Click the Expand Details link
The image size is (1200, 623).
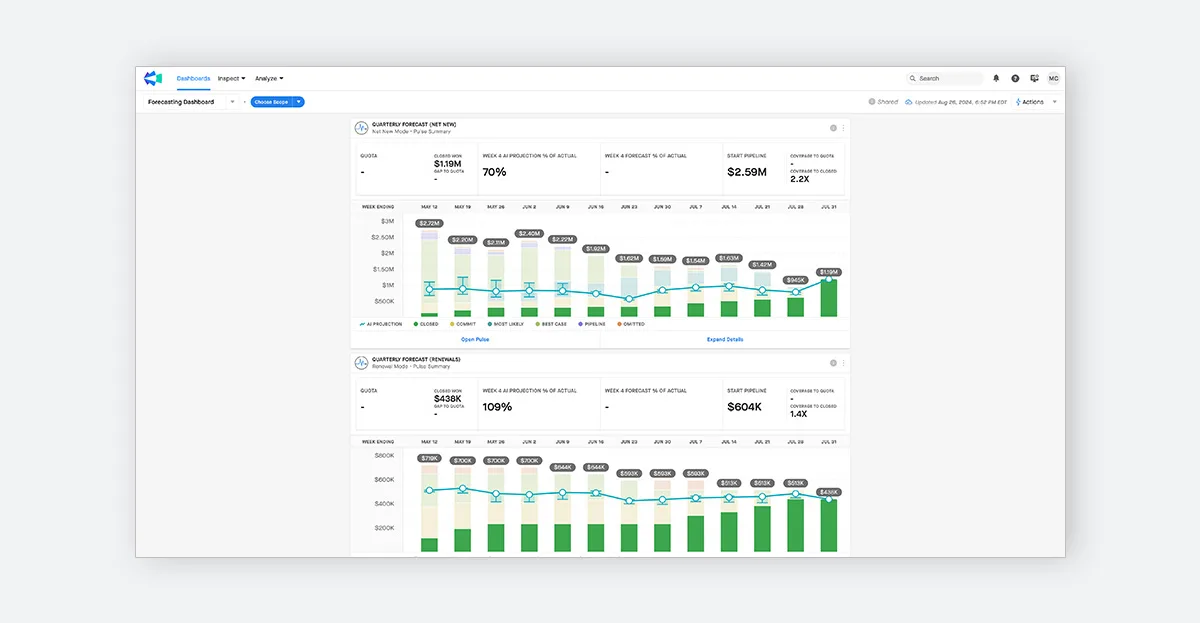coord(725,339)
